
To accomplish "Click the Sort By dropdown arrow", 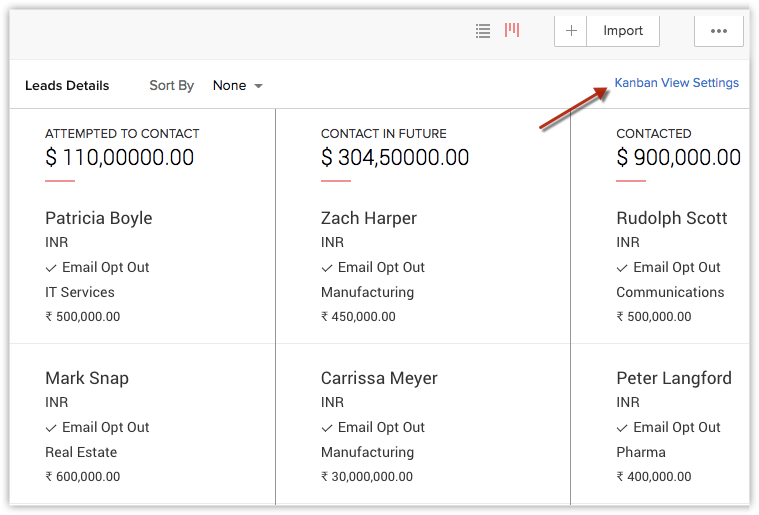I will click(x=259, y=87).
